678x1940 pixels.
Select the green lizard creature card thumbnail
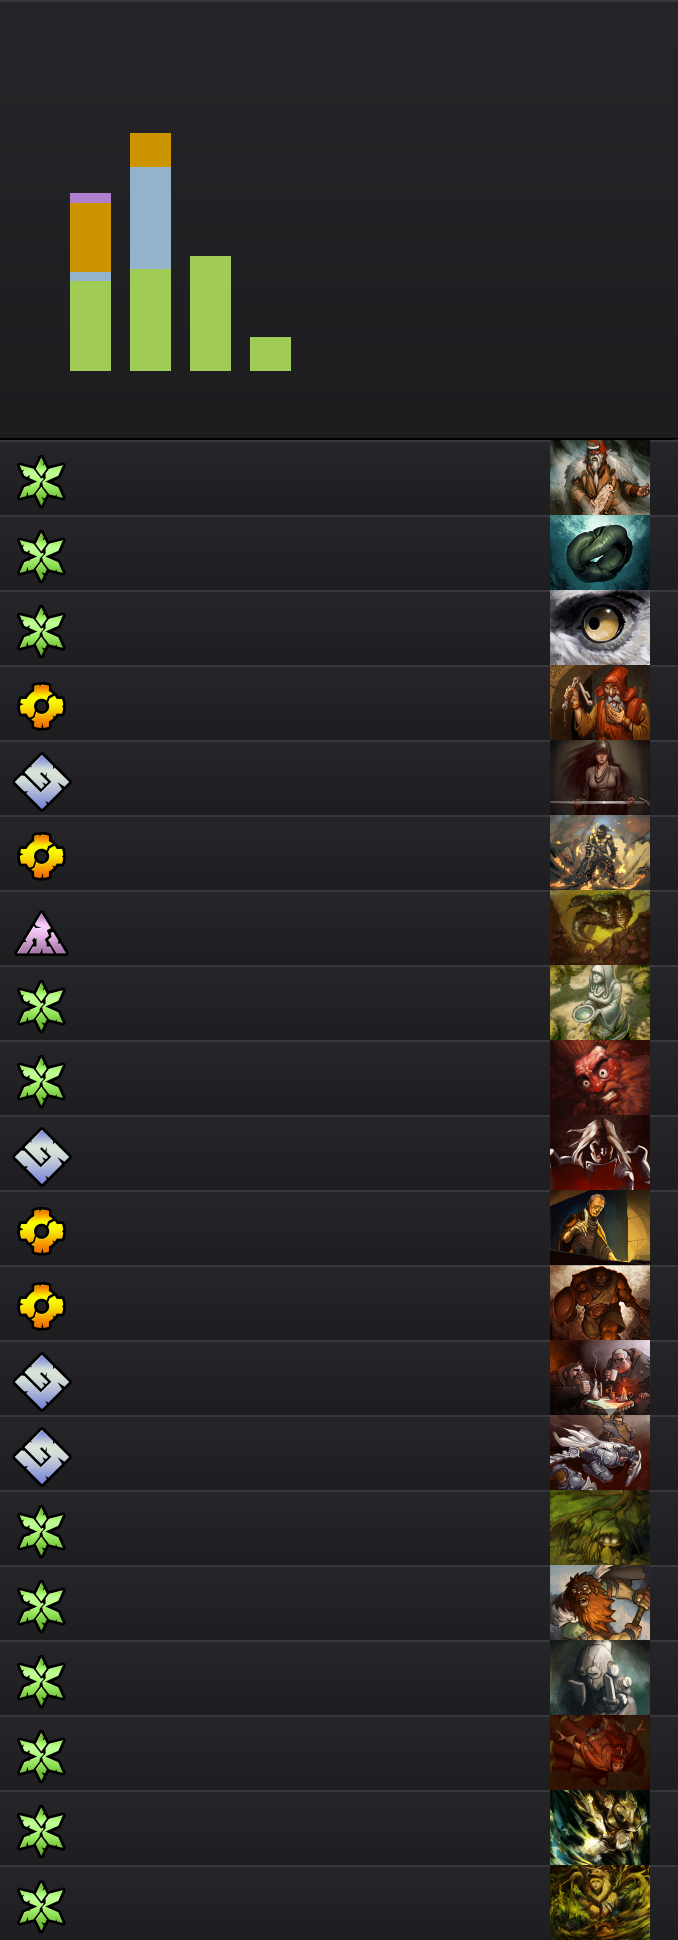600,928
